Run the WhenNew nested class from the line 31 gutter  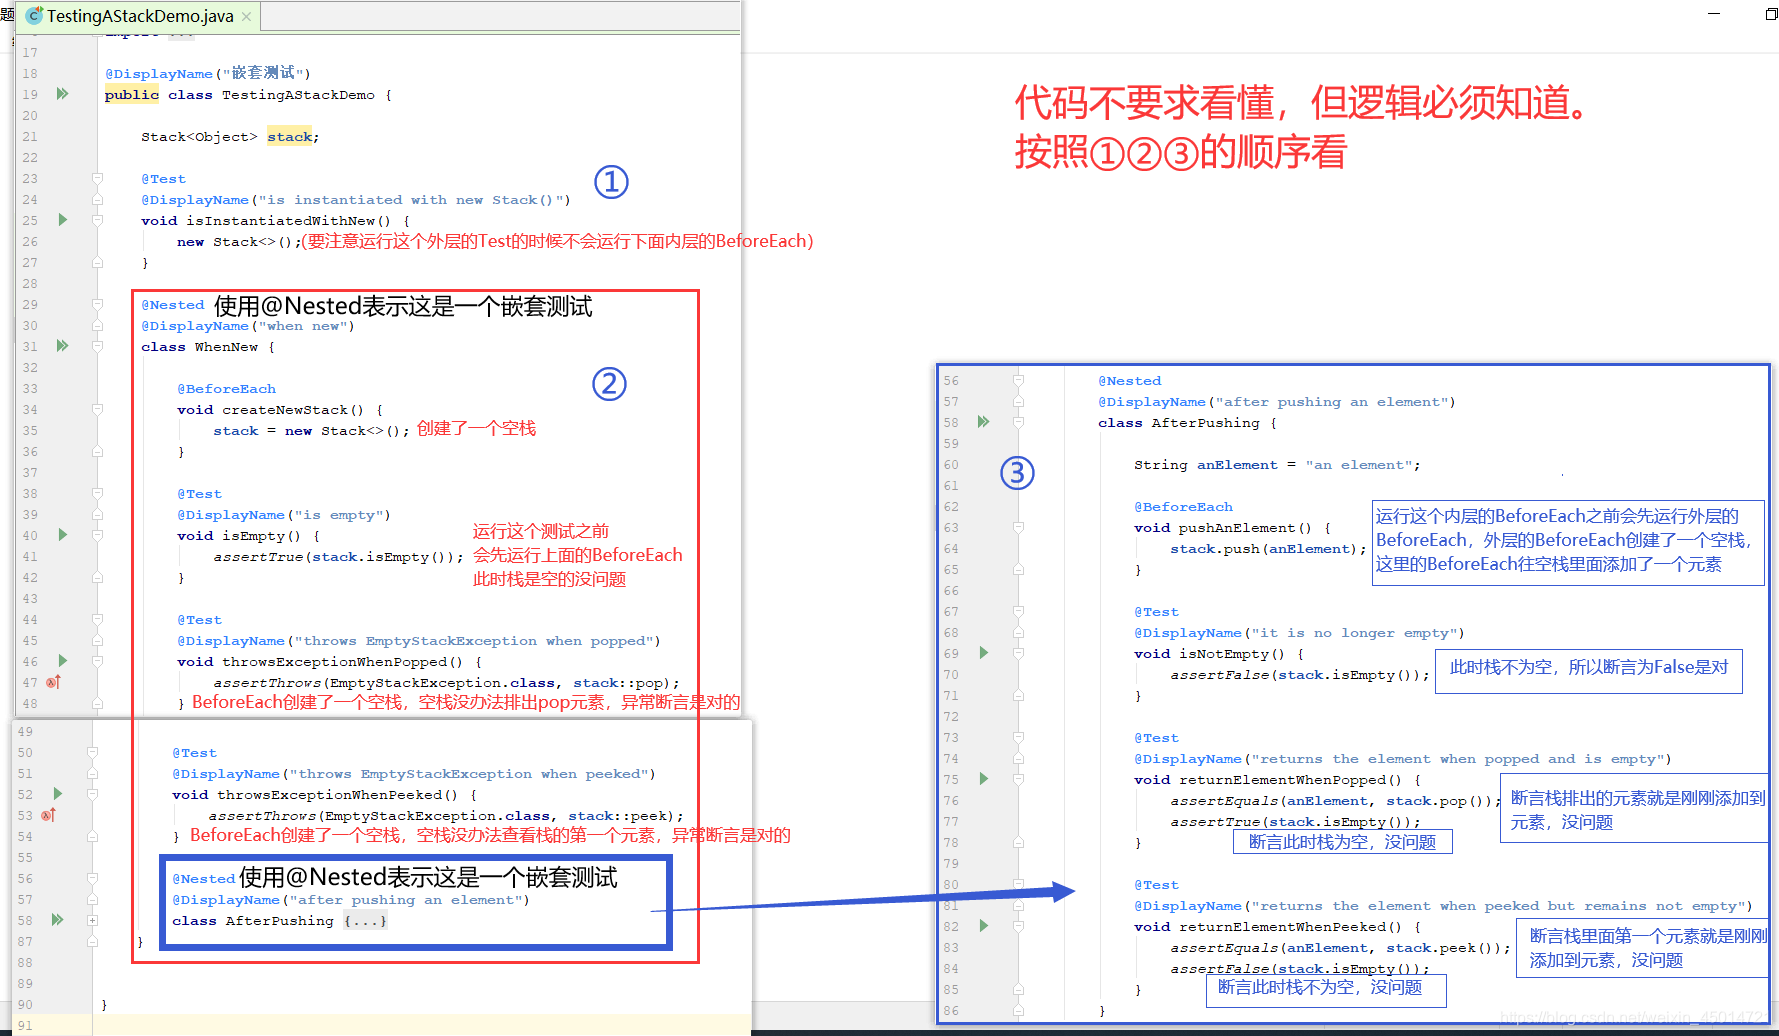[x=62, y=346]
